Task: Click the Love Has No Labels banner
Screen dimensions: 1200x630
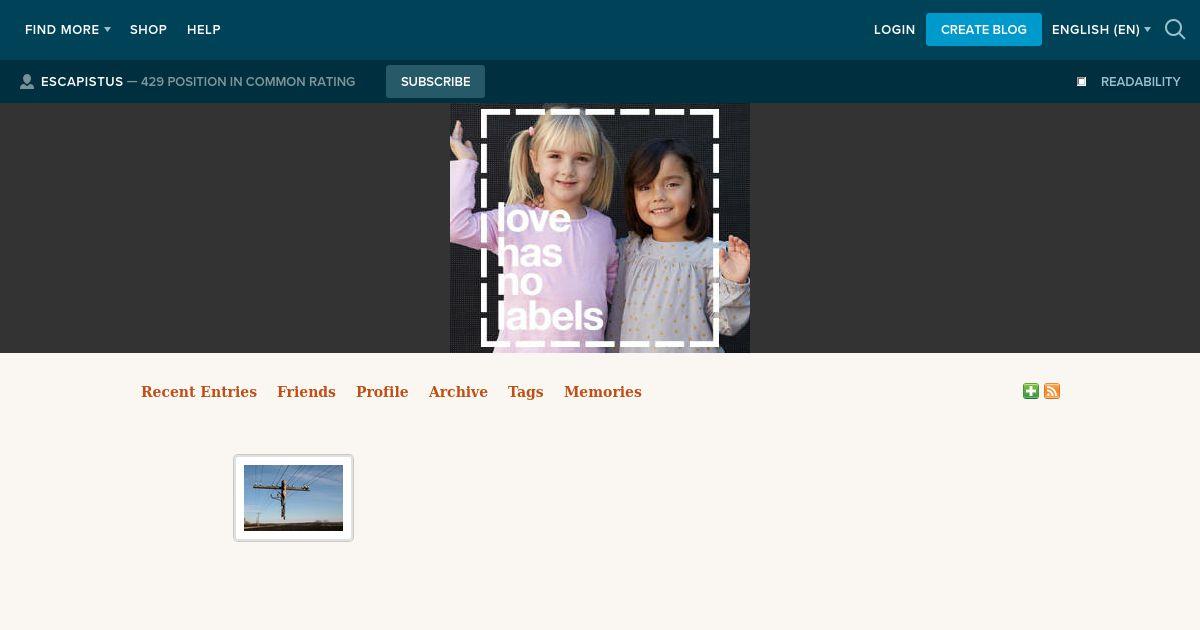Action: coord(600,228)
